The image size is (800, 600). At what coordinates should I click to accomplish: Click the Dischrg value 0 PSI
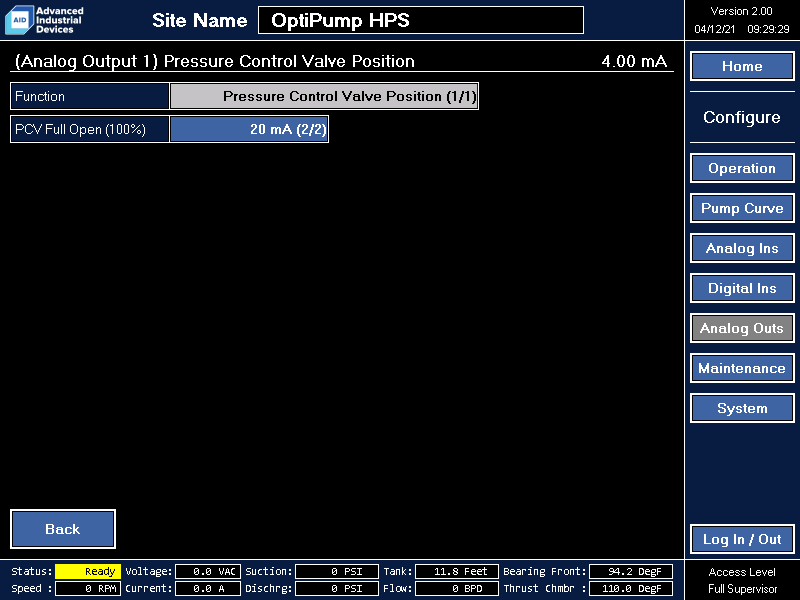click(x=337, y=588)
